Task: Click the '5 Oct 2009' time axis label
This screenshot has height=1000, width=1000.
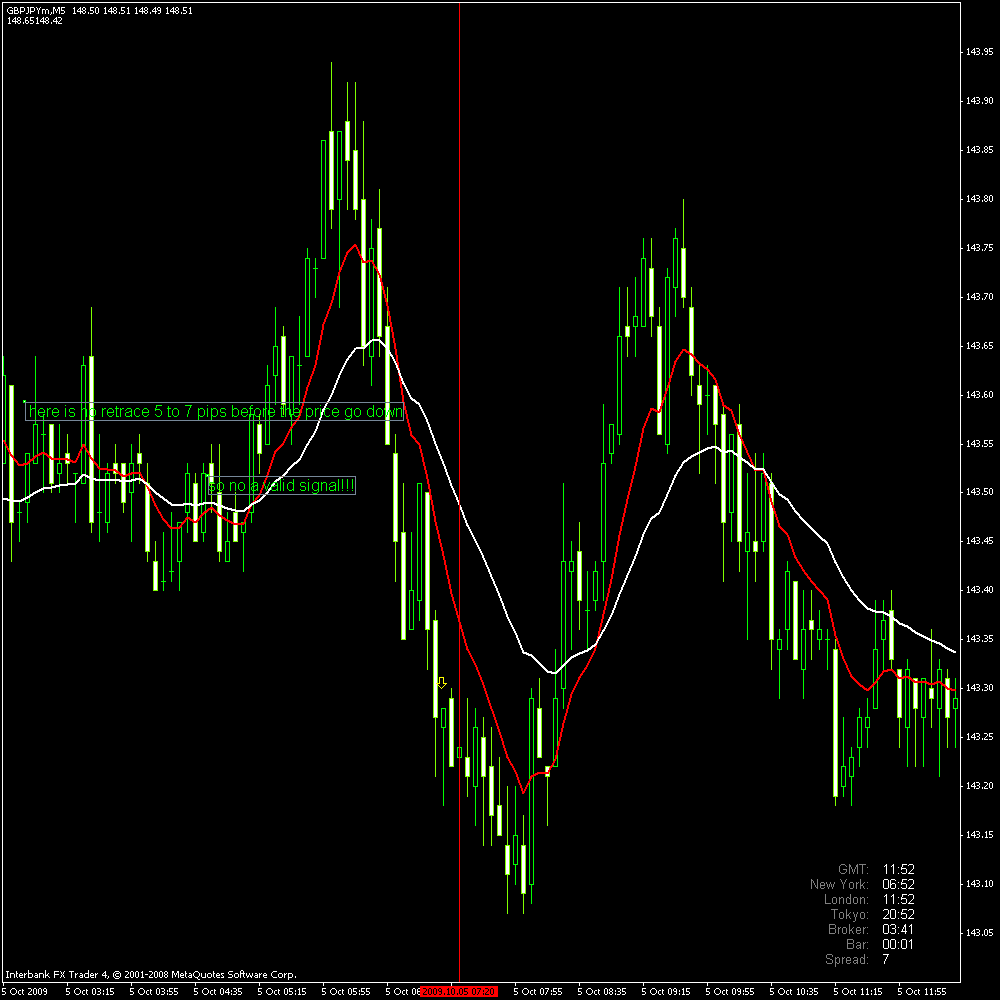Action: point(25,992)
